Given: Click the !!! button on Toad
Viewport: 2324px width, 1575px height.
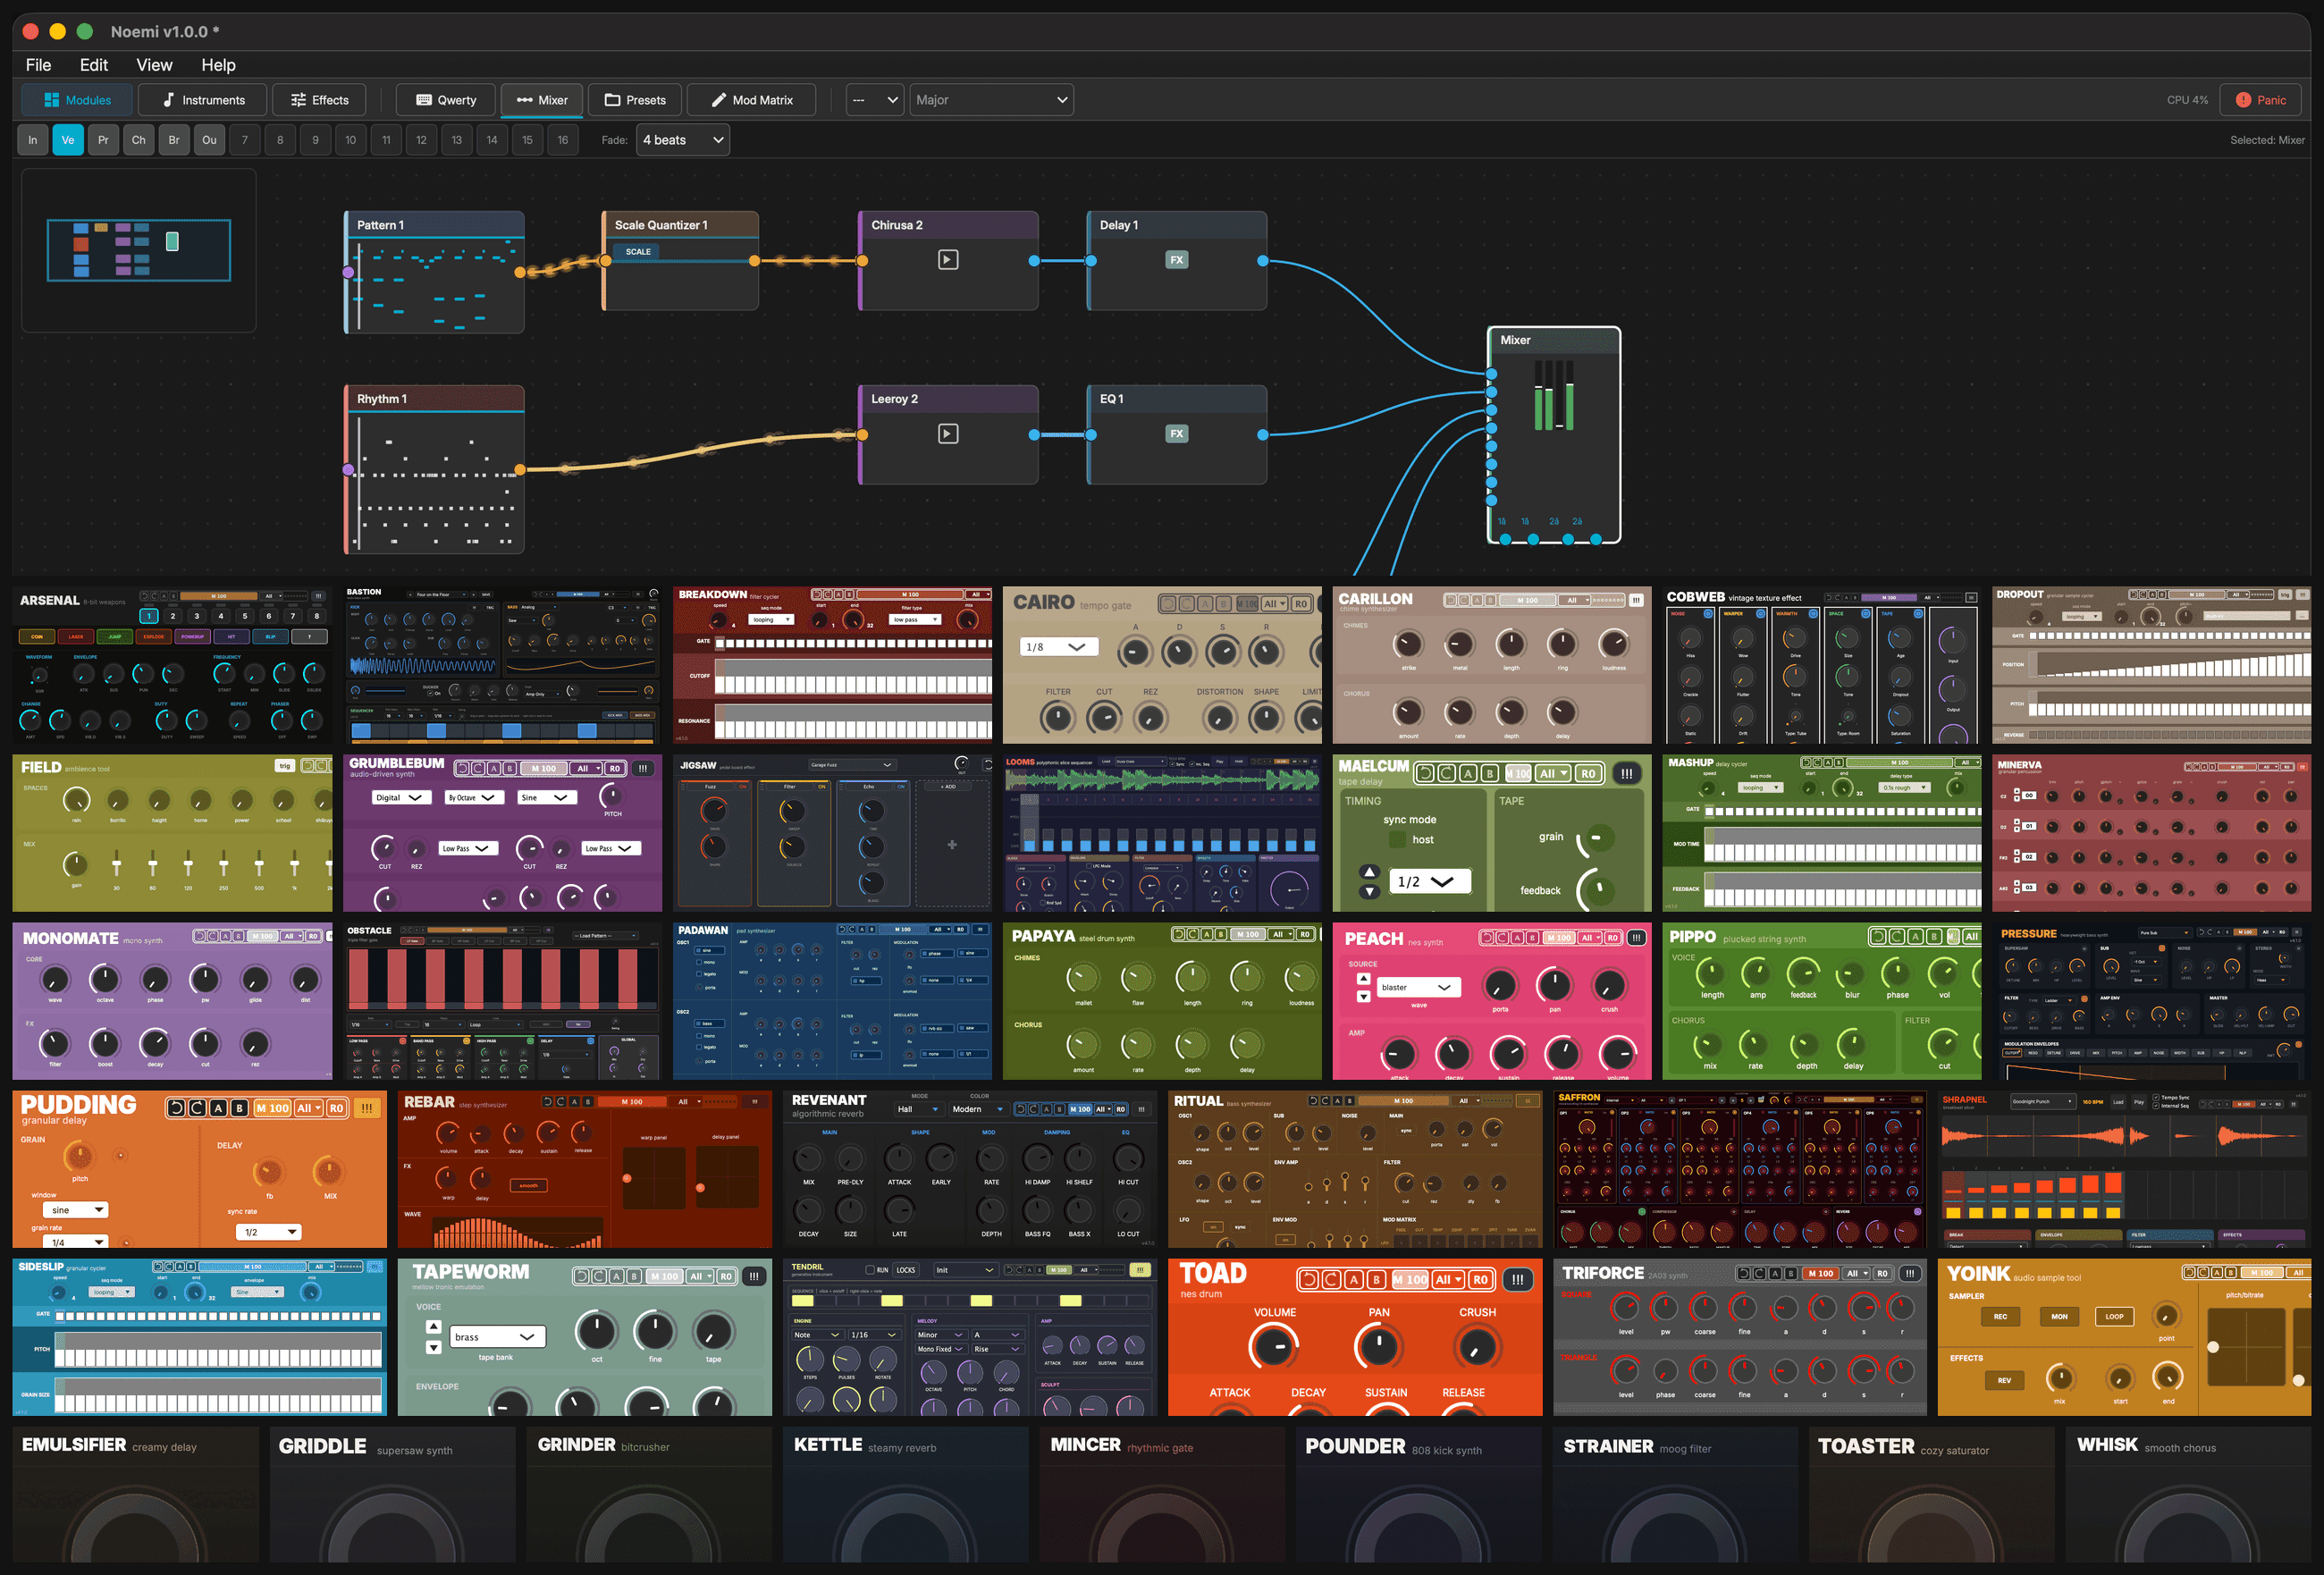Looking at the screenshot, I should click(x=1517, y=1280).
